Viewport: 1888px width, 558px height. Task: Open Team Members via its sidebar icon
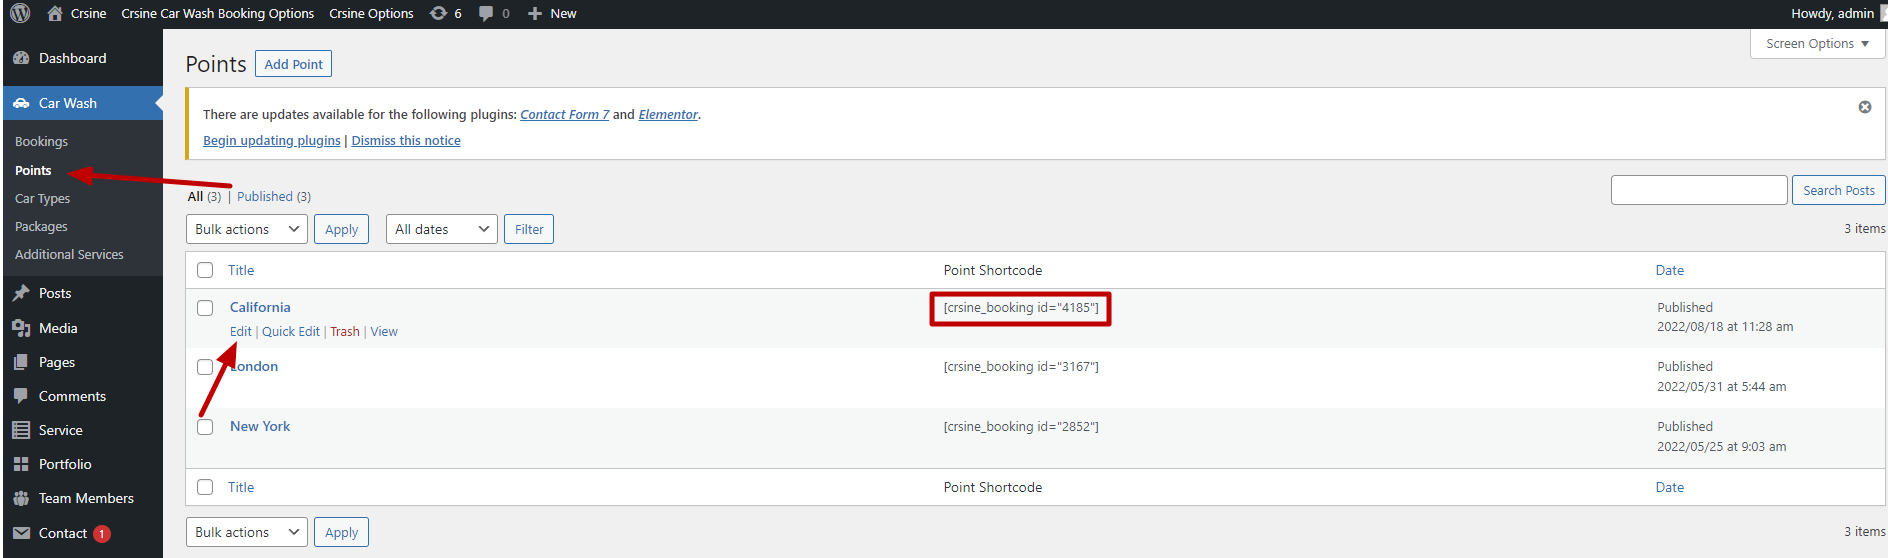pyautogui.click(x=21, y=498)
